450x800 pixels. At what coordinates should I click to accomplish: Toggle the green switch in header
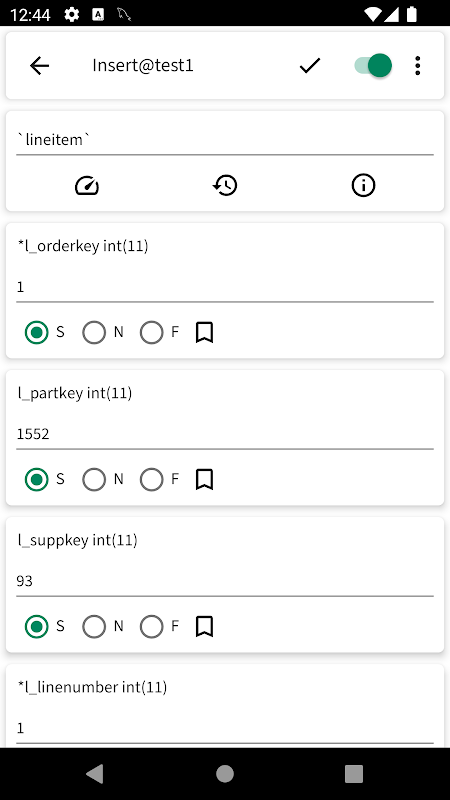[x=373, y=66]
